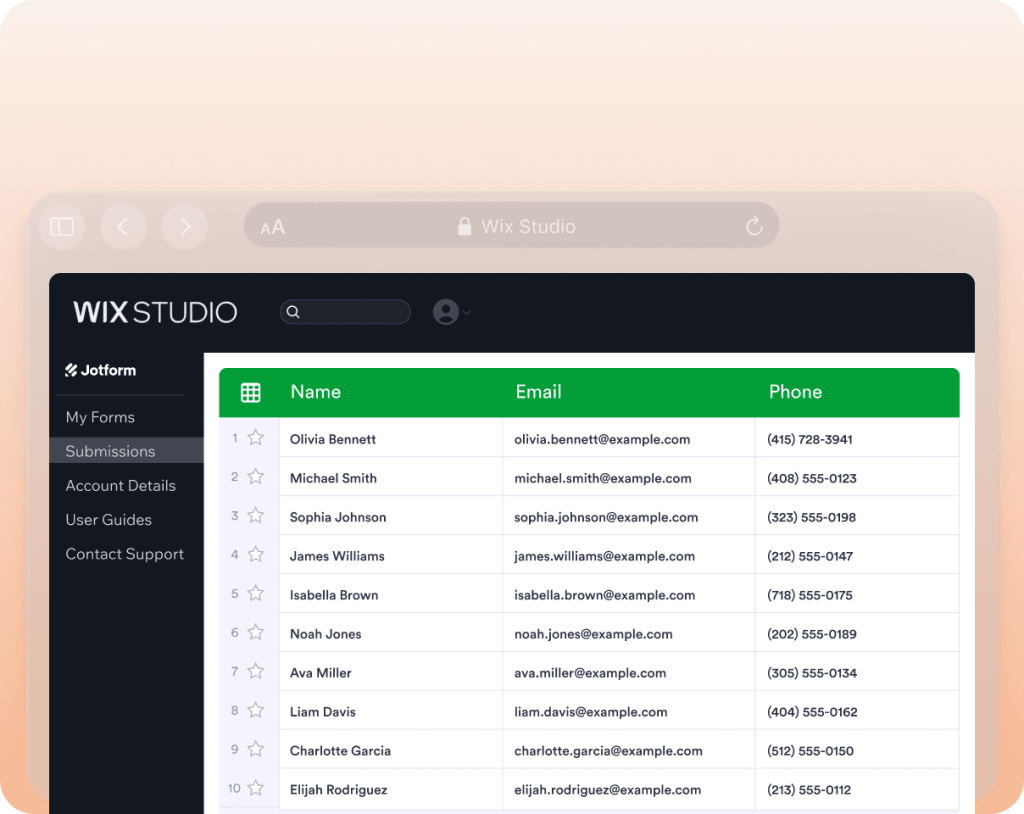Star the Charlotte Garcia row

point(256,749)
